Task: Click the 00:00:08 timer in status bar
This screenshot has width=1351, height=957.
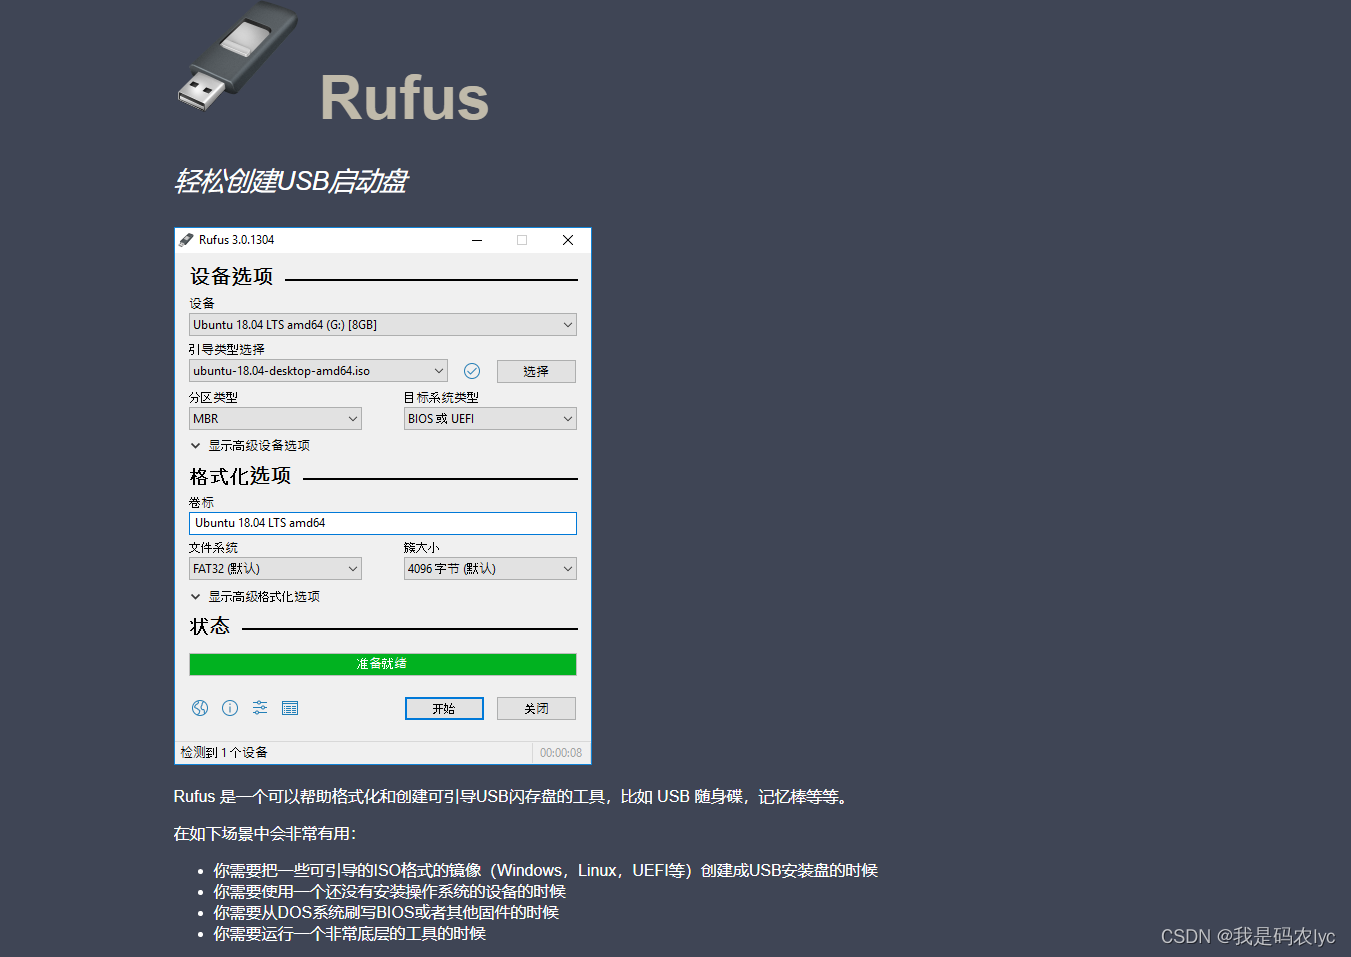Action: click(x=561, y=753)
